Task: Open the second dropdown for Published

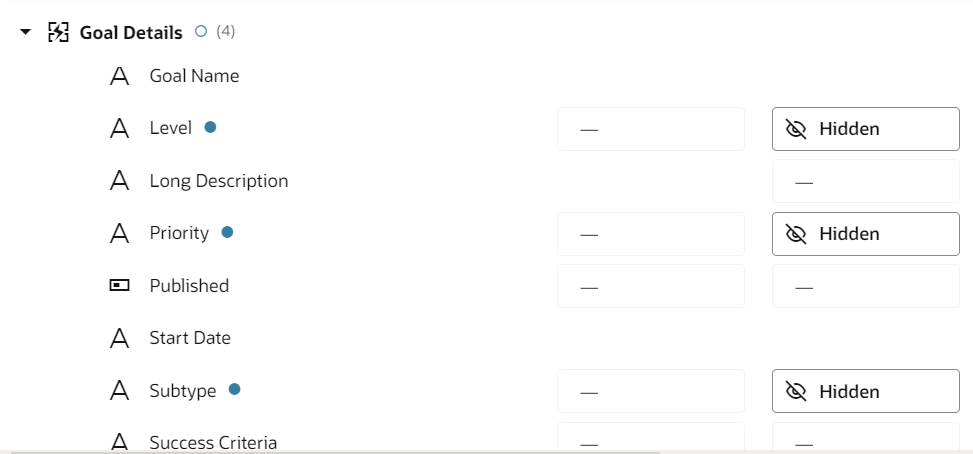Action: (866, 286)
